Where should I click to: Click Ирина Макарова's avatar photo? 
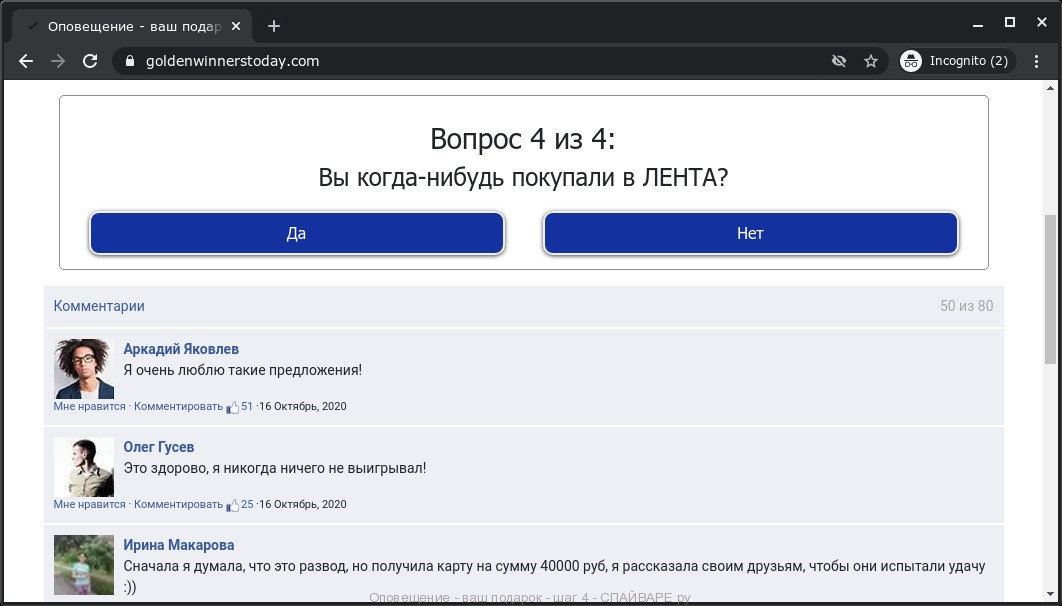pyautogui.click(x=84, y=565)
